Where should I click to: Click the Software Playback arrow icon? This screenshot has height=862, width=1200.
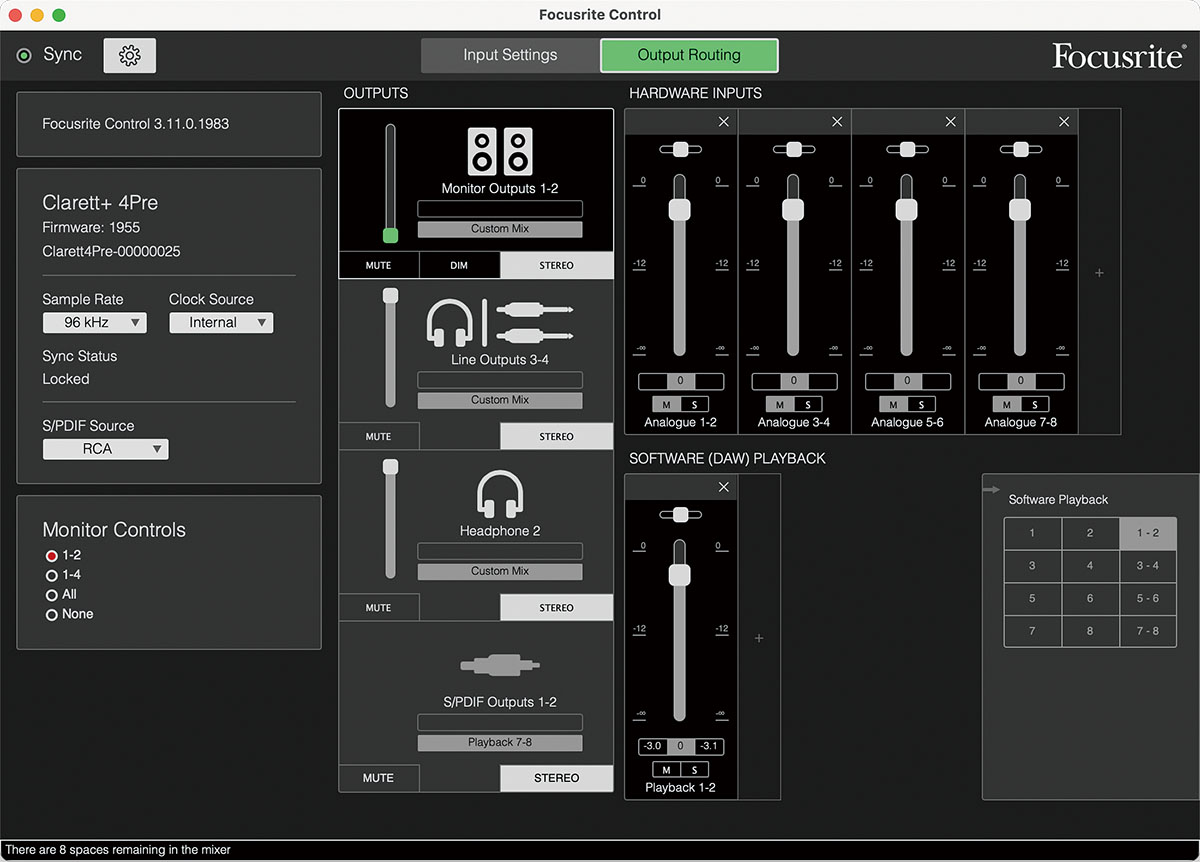tap(992, 490)
